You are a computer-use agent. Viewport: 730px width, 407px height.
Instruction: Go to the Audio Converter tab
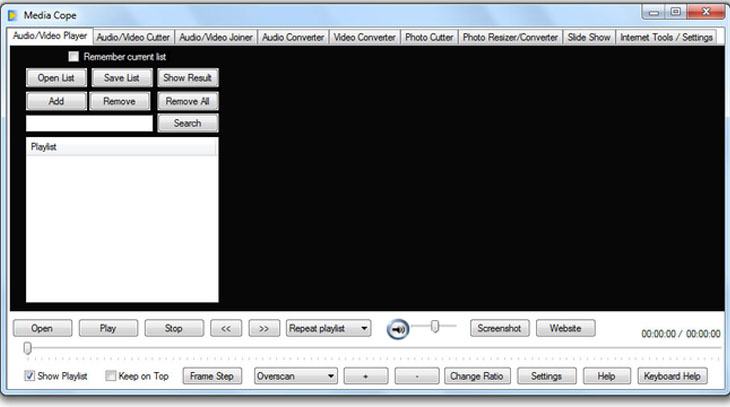293,37
